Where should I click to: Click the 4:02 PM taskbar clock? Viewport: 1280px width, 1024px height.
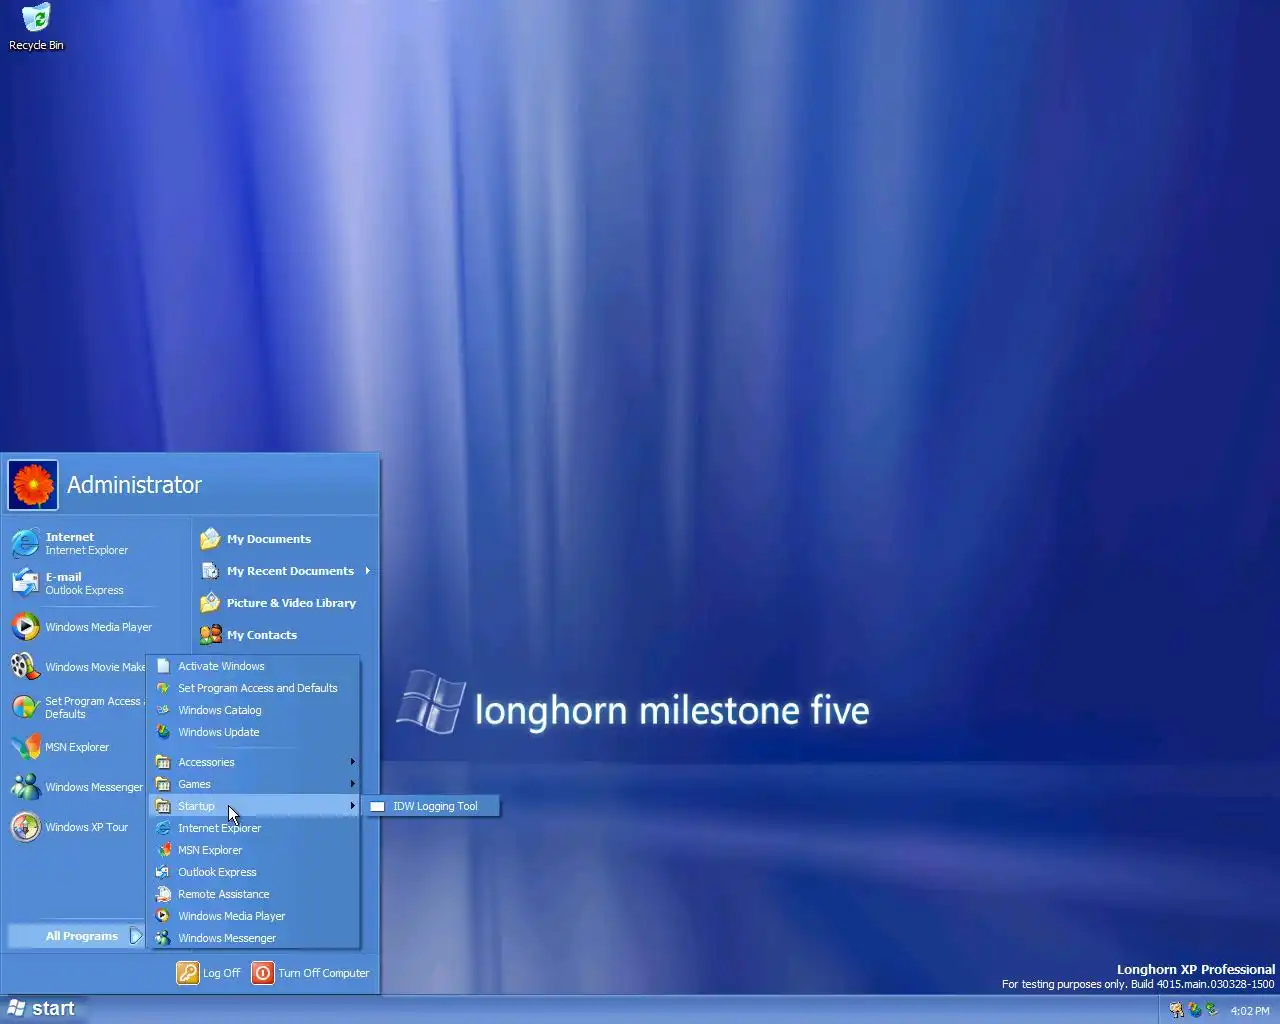[x=1249, y=1011]
